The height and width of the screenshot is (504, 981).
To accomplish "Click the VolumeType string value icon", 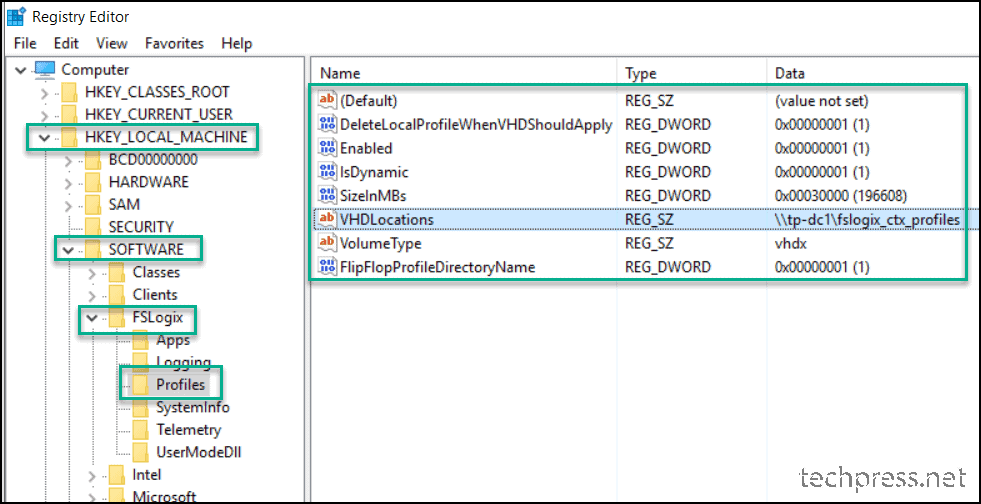I will click(x=327, y=243).
